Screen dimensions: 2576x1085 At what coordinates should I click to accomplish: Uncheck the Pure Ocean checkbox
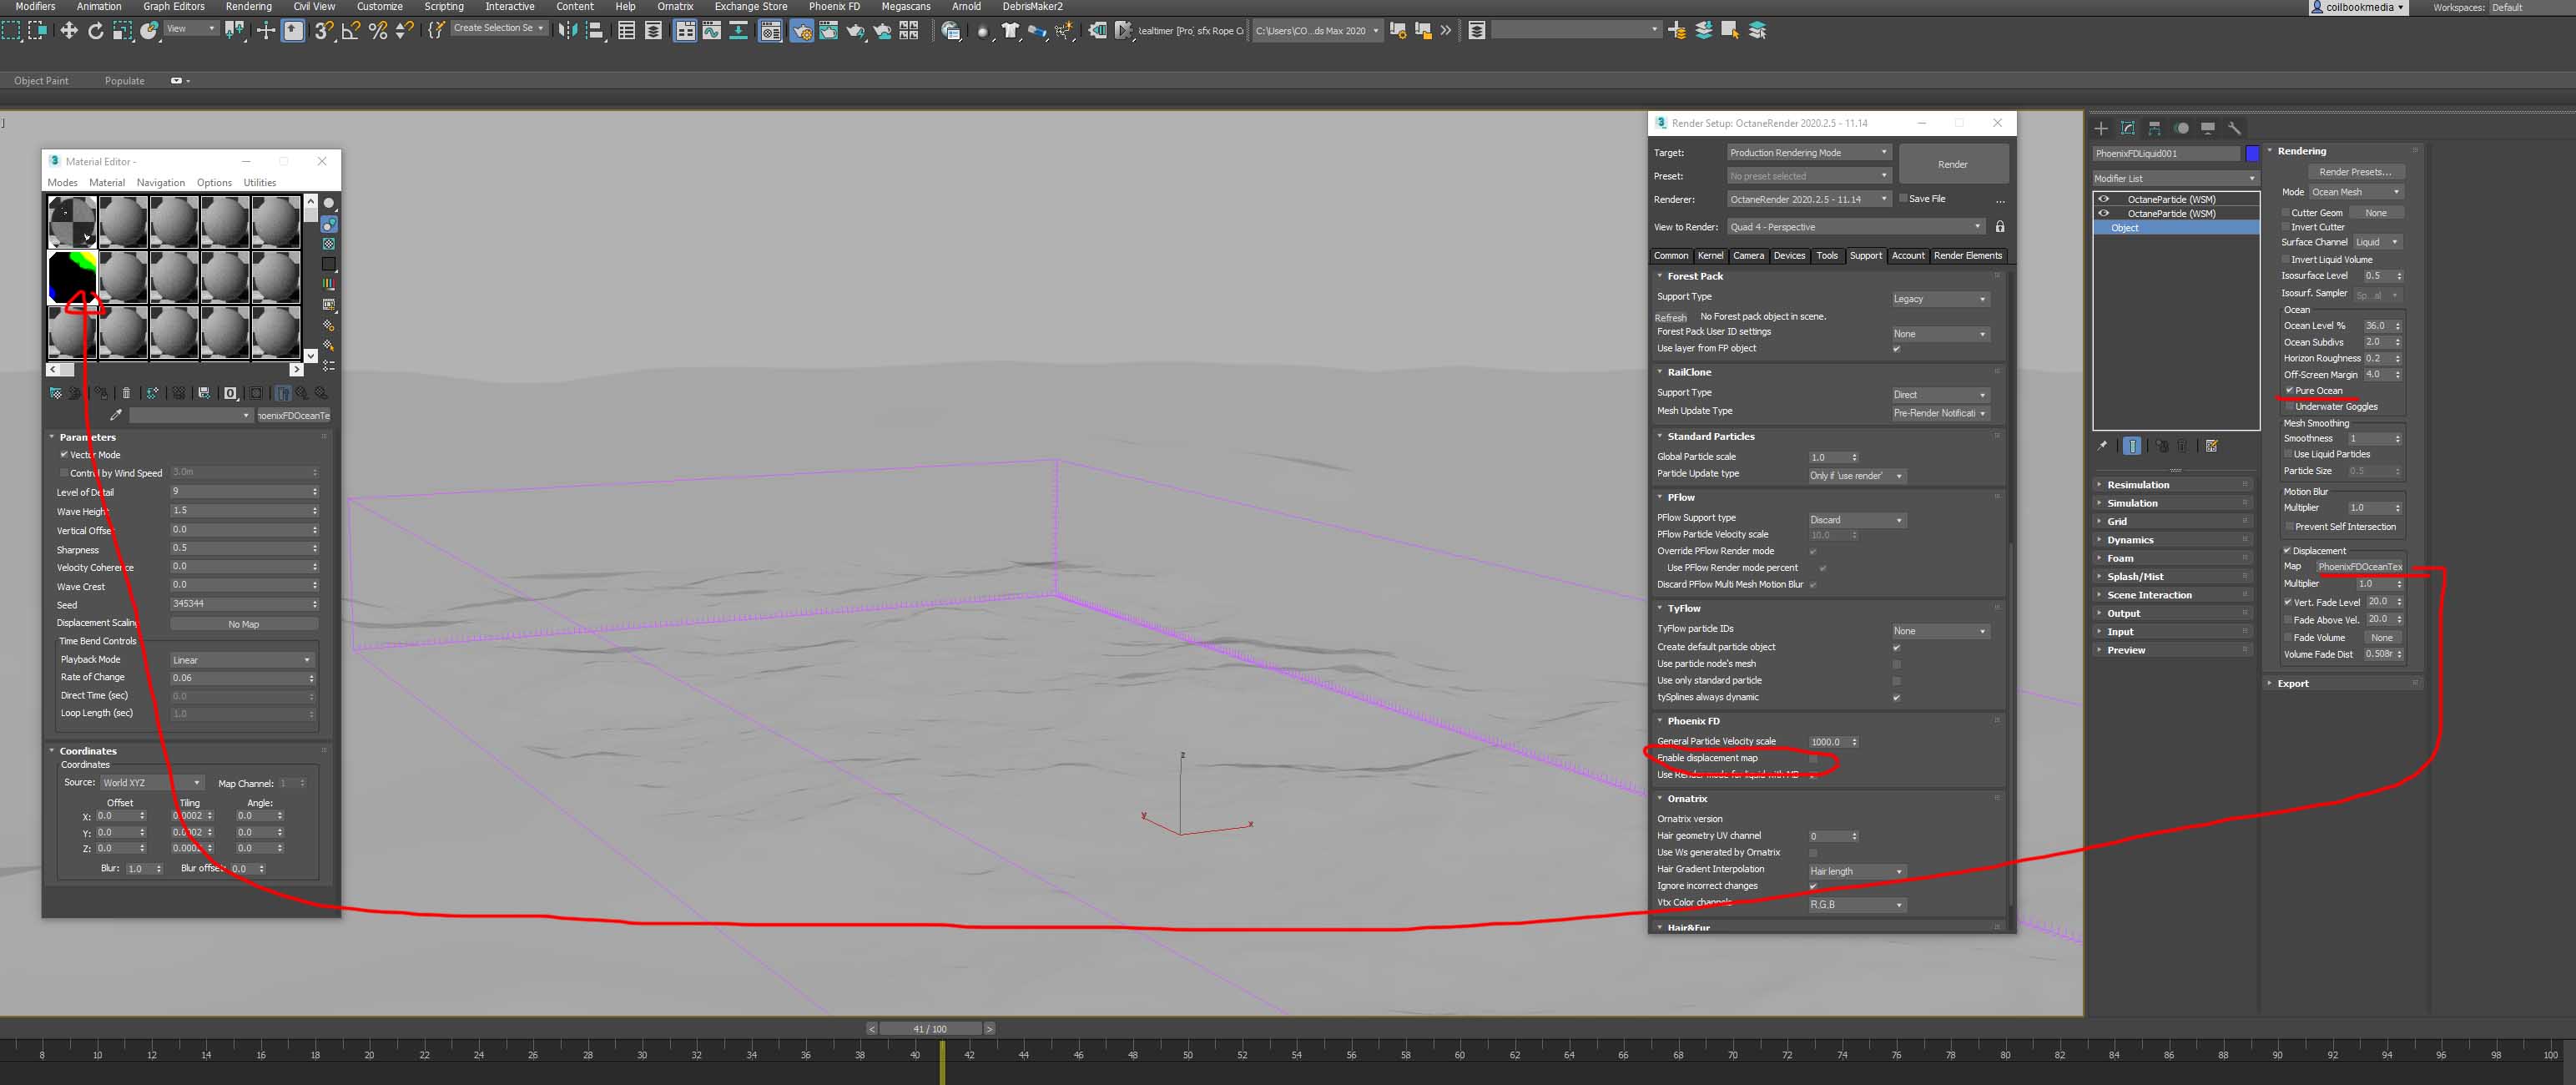2289,390
